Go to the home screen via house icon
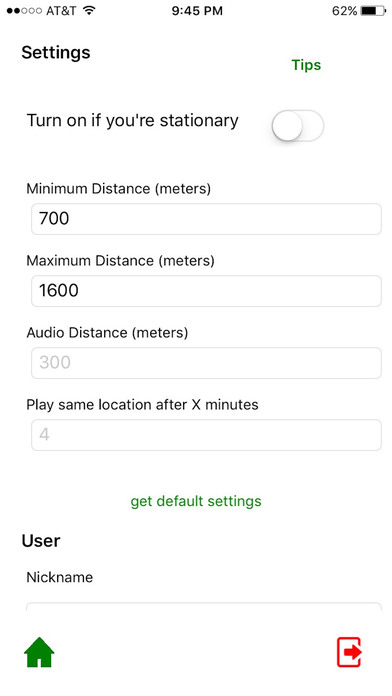Viewport: 392px width, 696px height. point(39,652)
